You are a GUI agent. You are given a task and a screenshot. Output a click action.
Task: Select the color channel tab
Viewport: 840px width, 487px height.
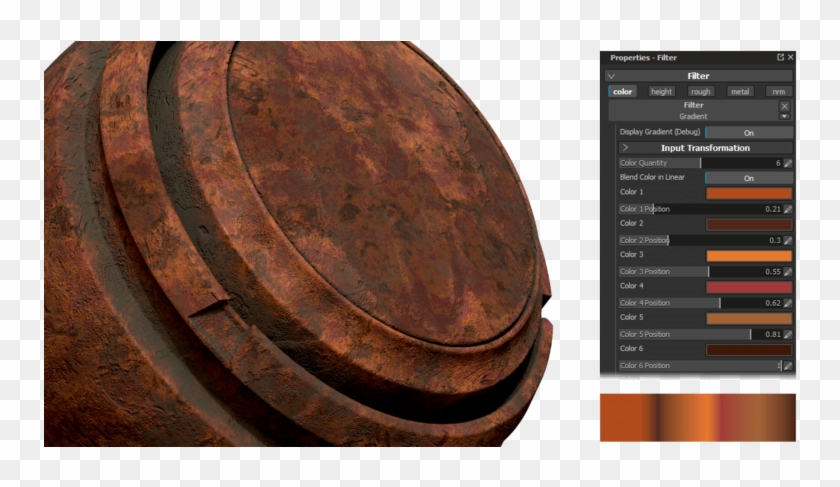coord(622,92)
